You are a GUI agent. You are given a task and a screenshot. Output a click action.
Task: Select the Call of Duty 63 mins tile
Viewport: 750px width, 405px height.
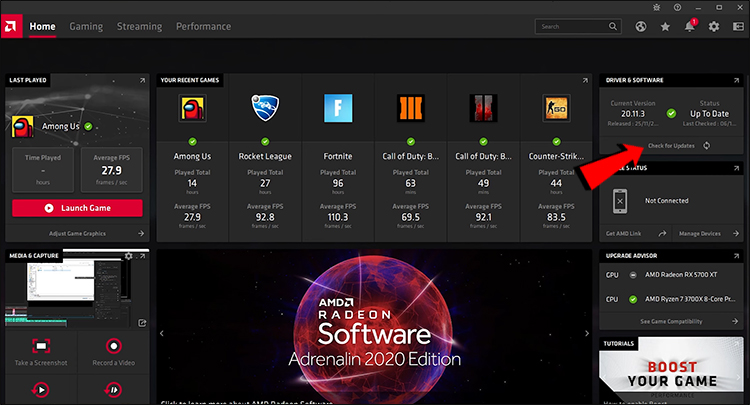point(410,158)
